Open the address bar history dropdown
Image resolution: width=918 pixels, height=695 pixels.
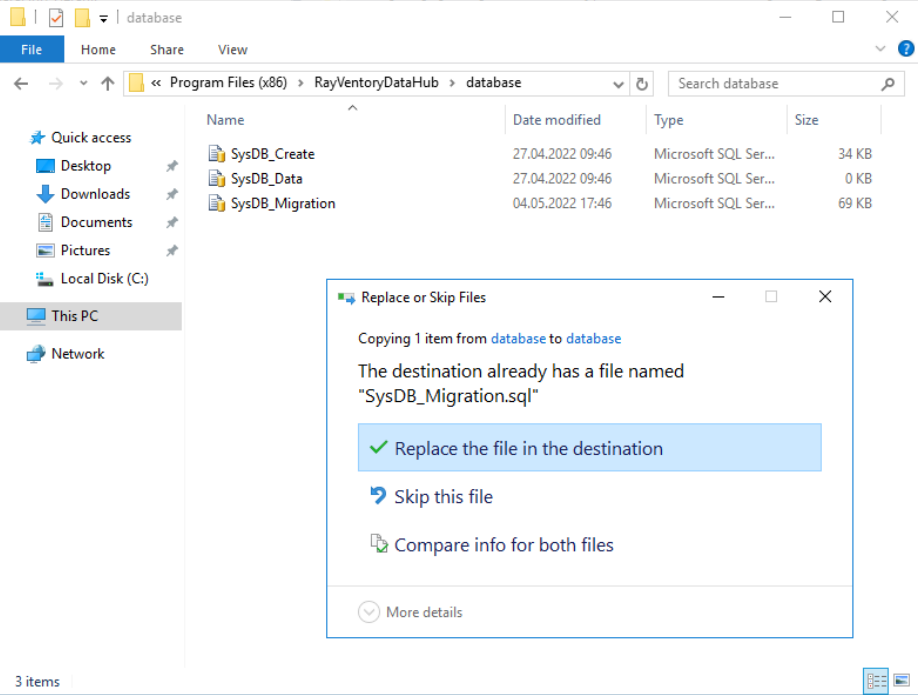click(x=618, y=84)
